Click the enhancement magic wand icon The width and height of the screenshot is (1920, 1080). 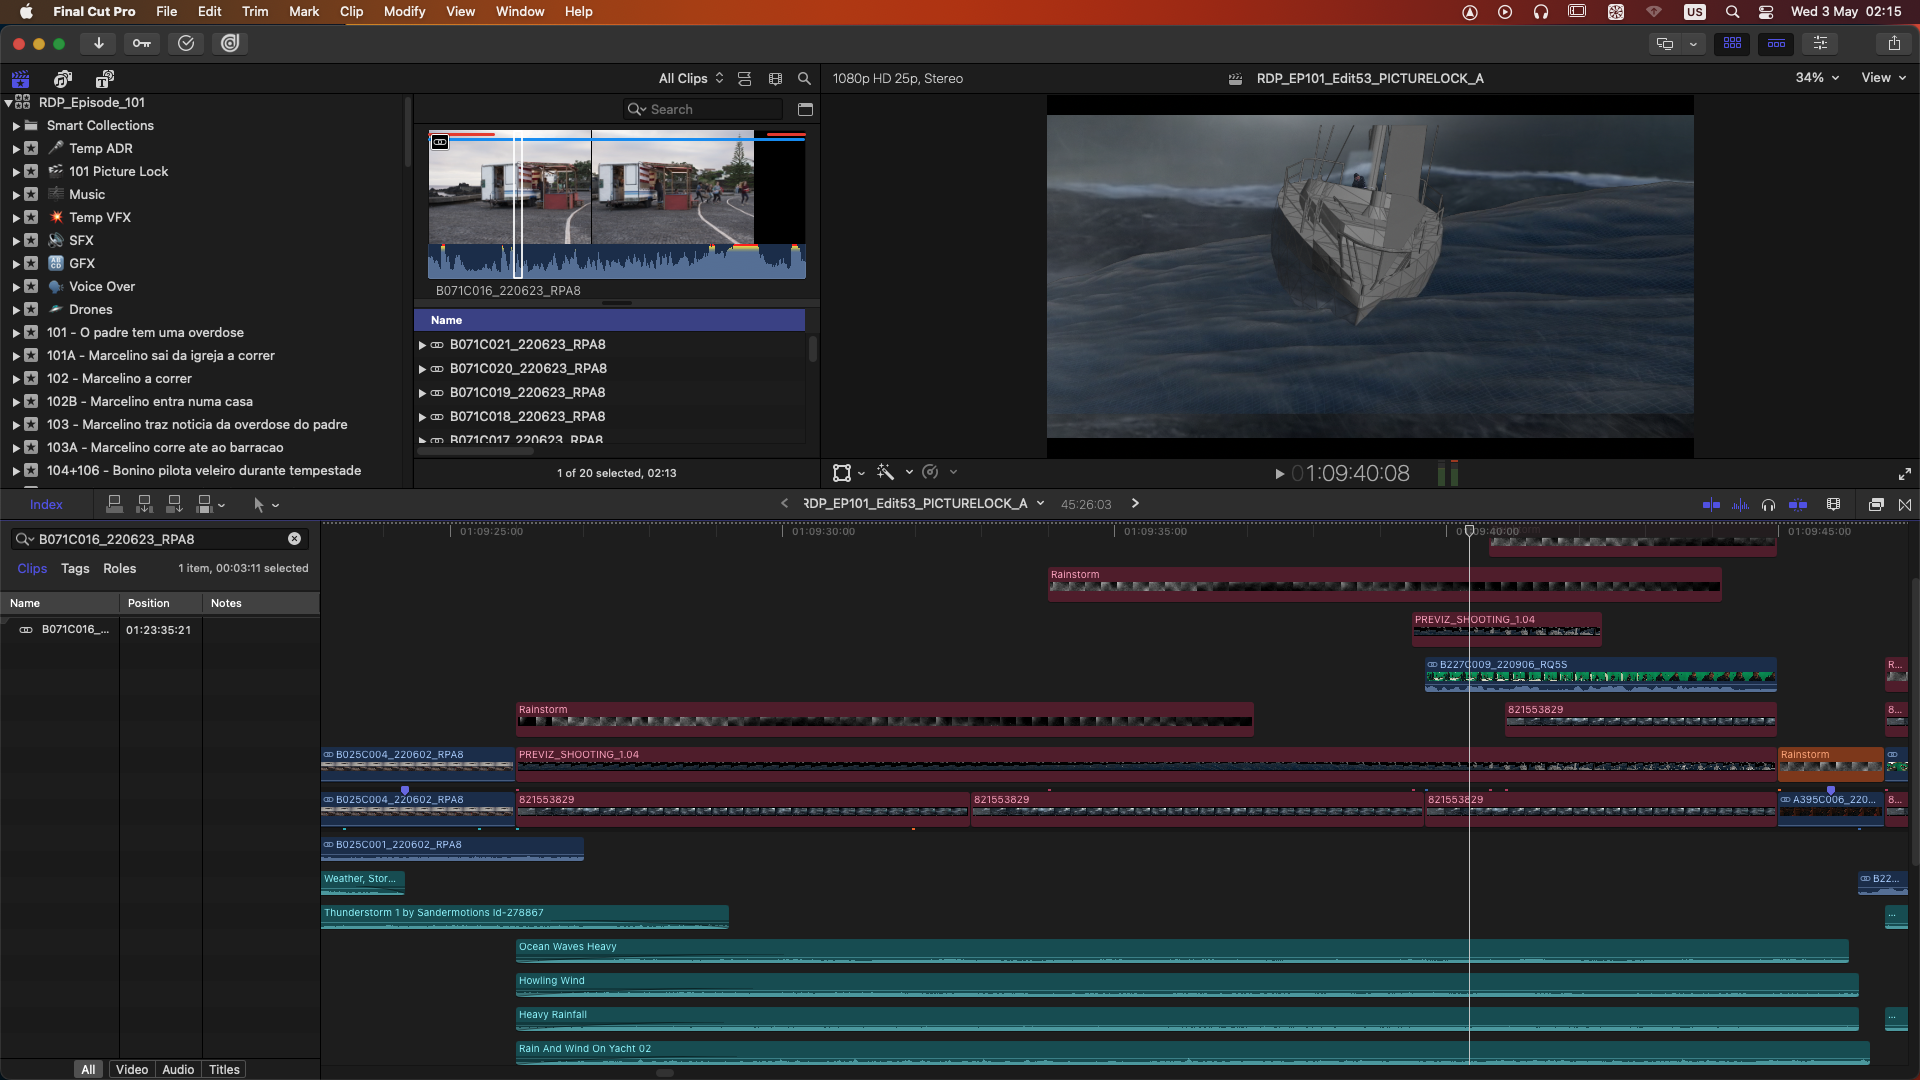[886, 472]
